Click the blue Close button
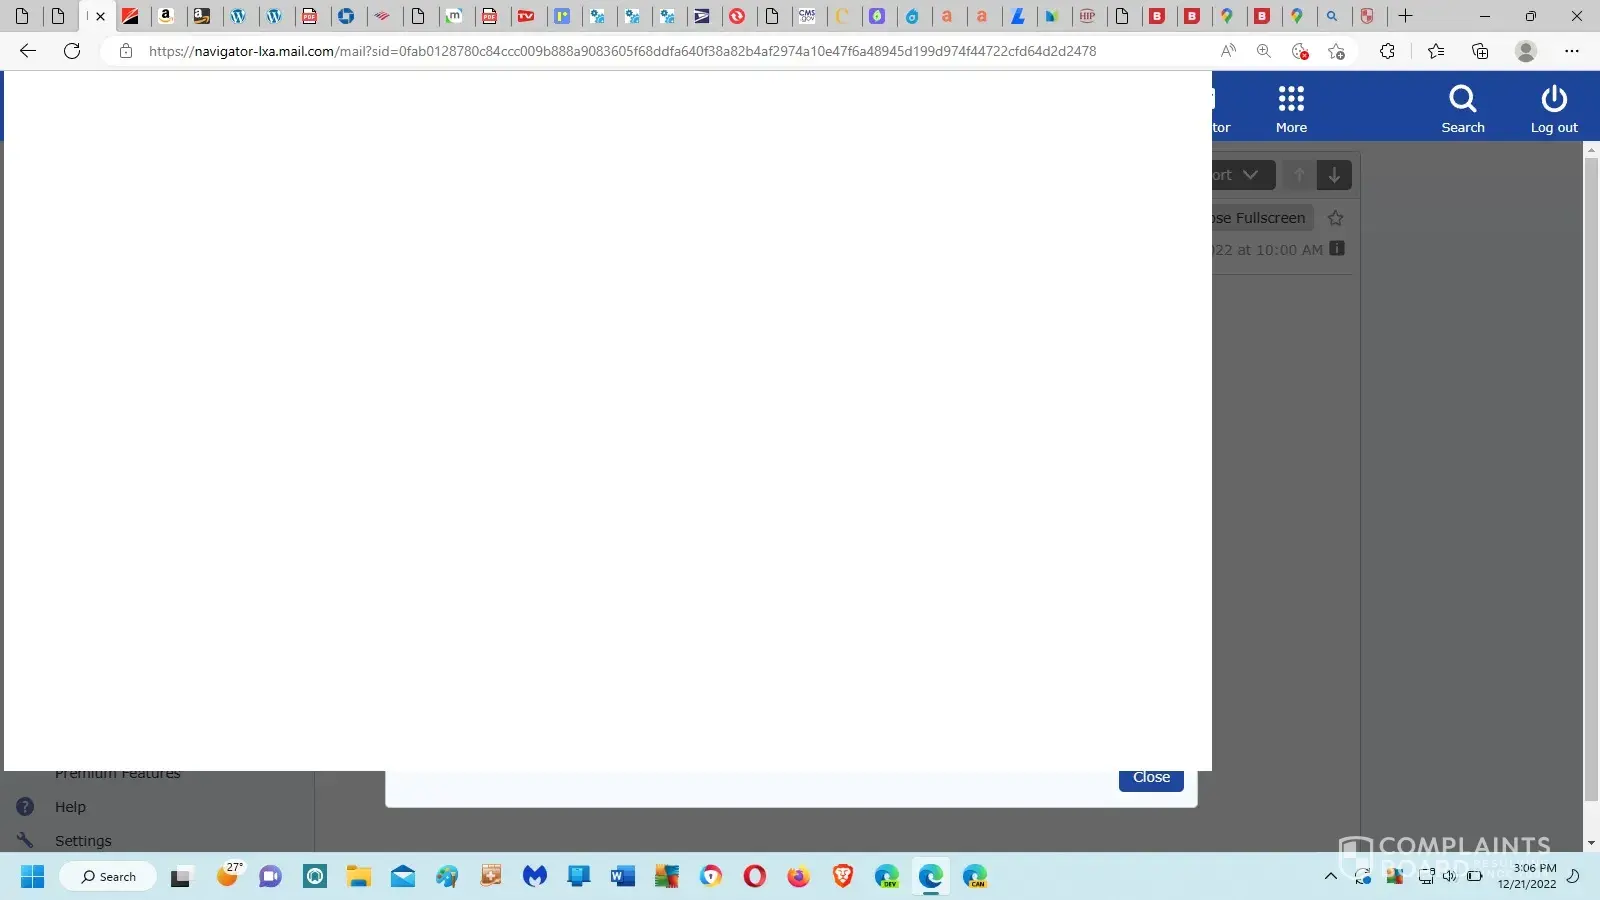 point(1151,780)
